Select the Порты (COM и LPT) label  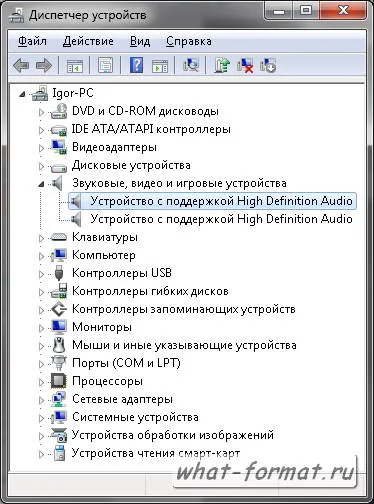126,363
